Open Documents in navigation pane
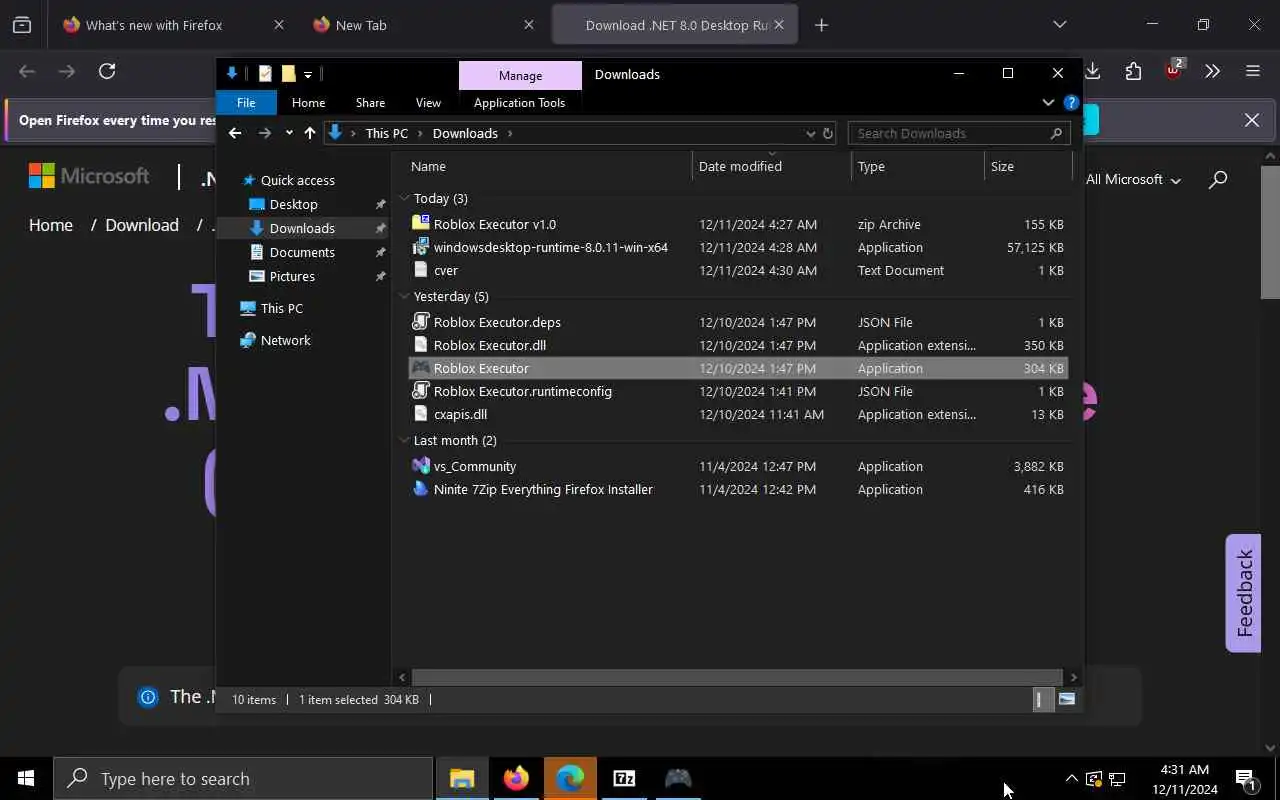The height and width of the screenshot is (800, 1280). pyautogui.click(x=302, y=252)
